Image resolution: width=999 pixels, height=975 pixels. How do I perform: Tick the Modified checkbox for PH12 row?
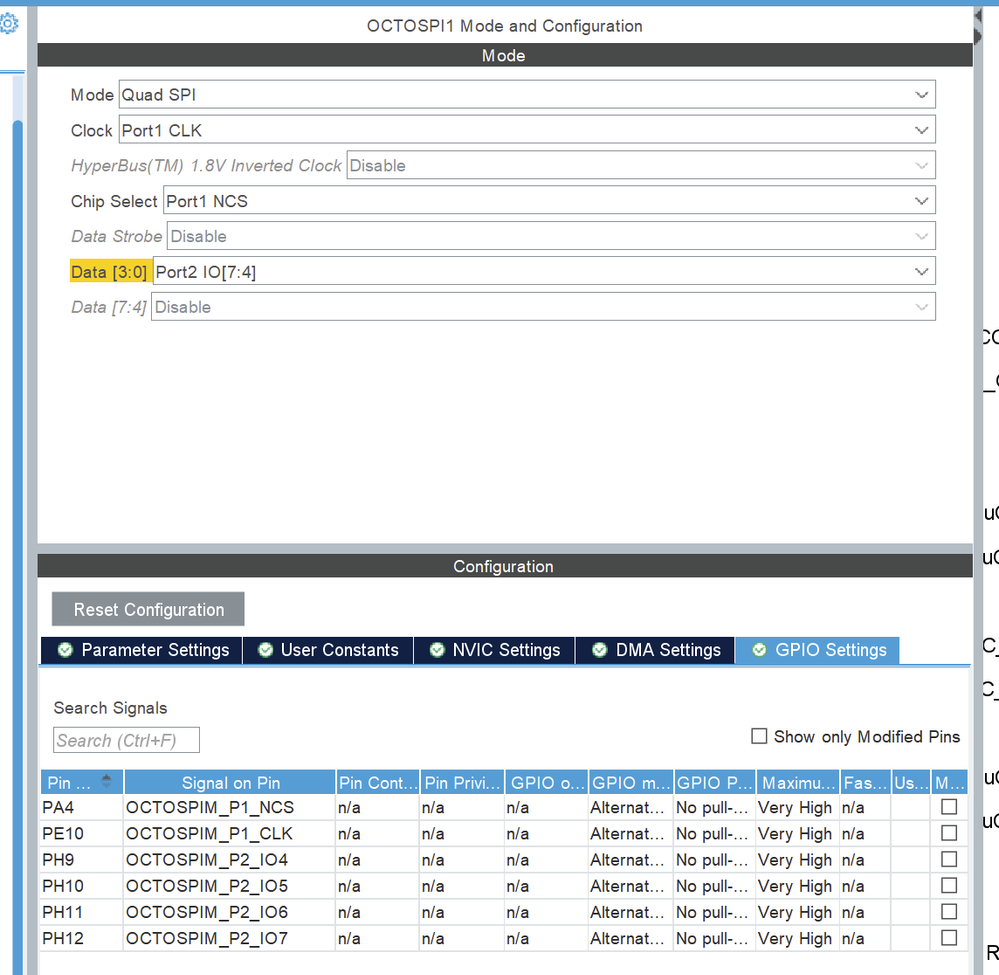click(949, 937)
